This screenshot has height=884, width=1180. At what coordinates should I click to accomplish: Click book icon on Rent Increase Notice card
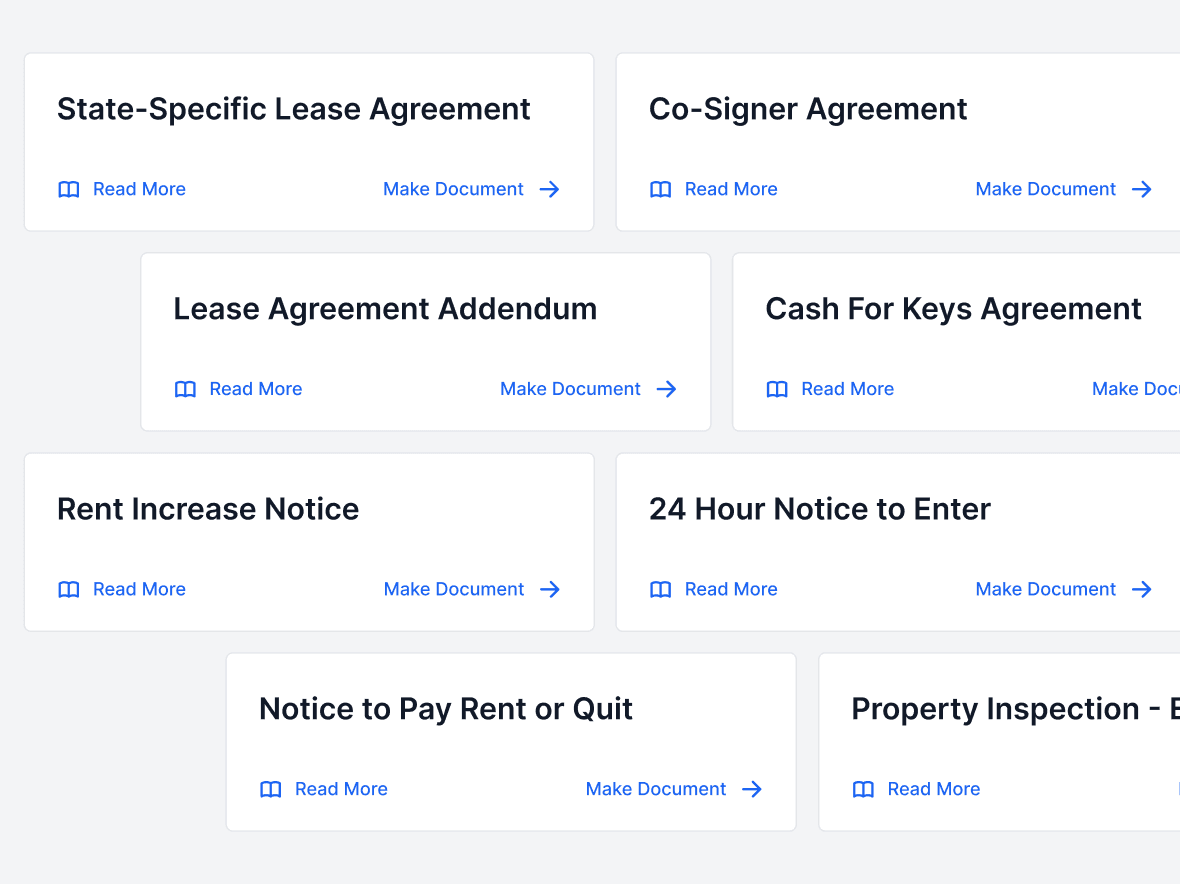click(x=69, y=590)
